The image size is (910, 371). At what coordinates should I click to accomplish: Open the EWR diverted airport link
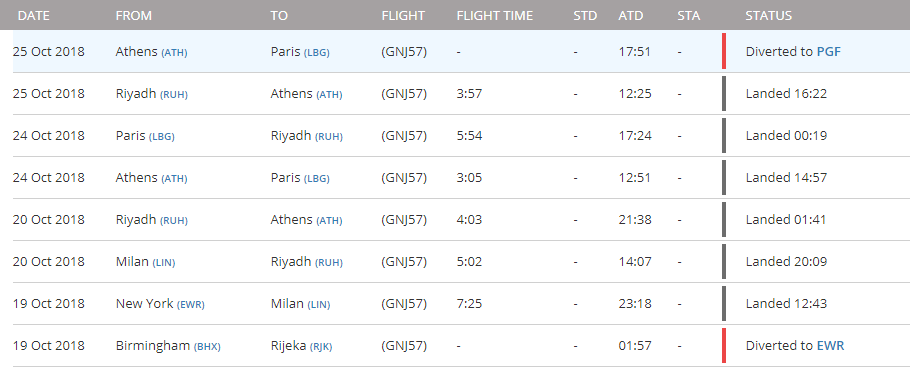(830, 346)
